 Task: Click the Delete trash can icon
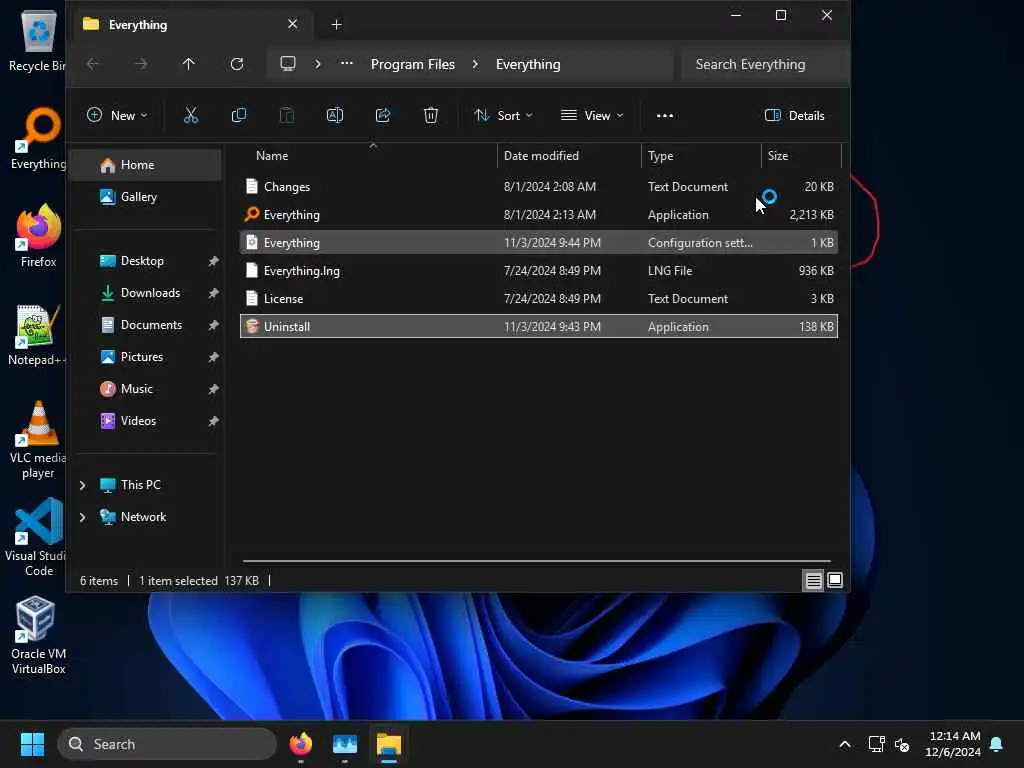tap(431, 116)
